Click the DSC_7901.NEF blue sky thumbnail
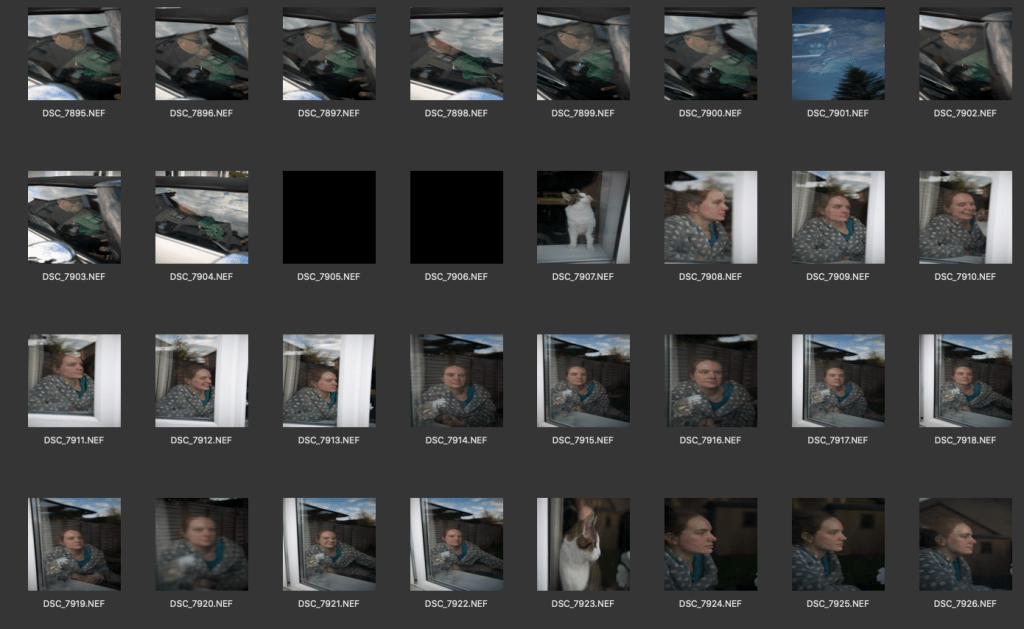1024x629 pixels. pos(838,54)
